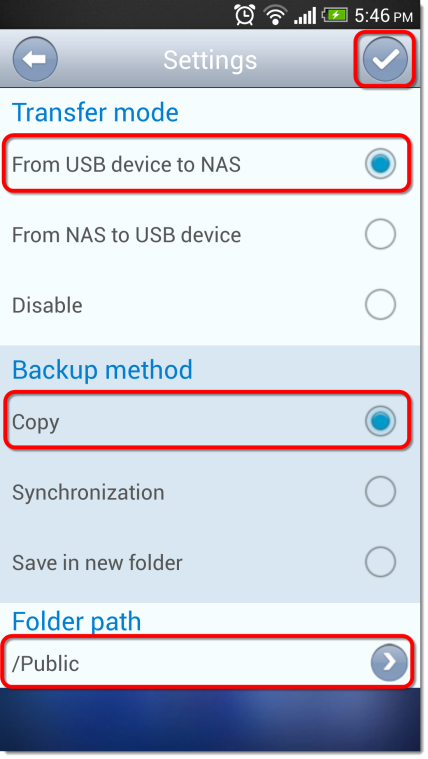Image resolution: width=428 pixels, height=759 pixels.
Task: Open folder path chevron arrow
Action: [389, 662]
